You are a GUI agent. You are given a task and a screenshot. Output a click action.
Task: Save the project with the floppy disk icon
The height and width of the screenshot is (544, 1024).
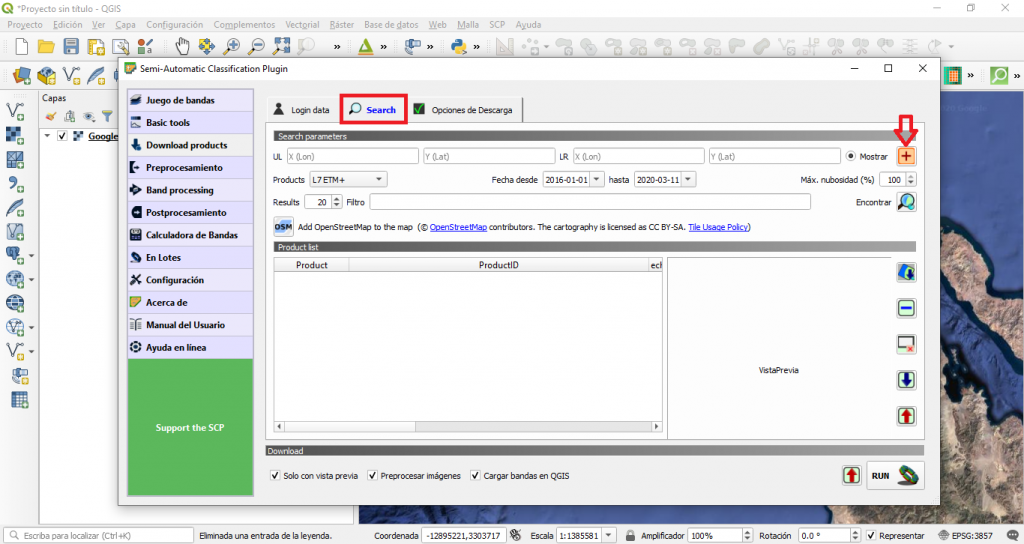pos(71,46)
